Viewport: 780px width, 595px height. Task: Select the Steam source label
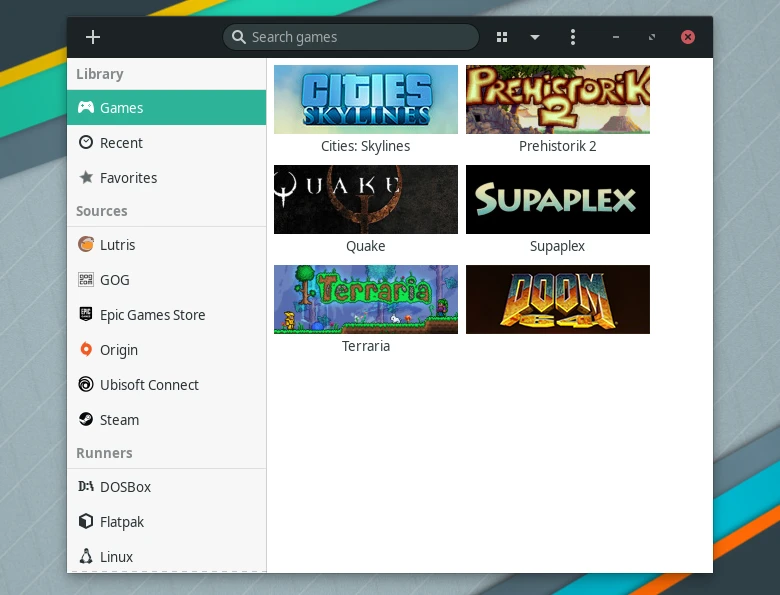119,420
